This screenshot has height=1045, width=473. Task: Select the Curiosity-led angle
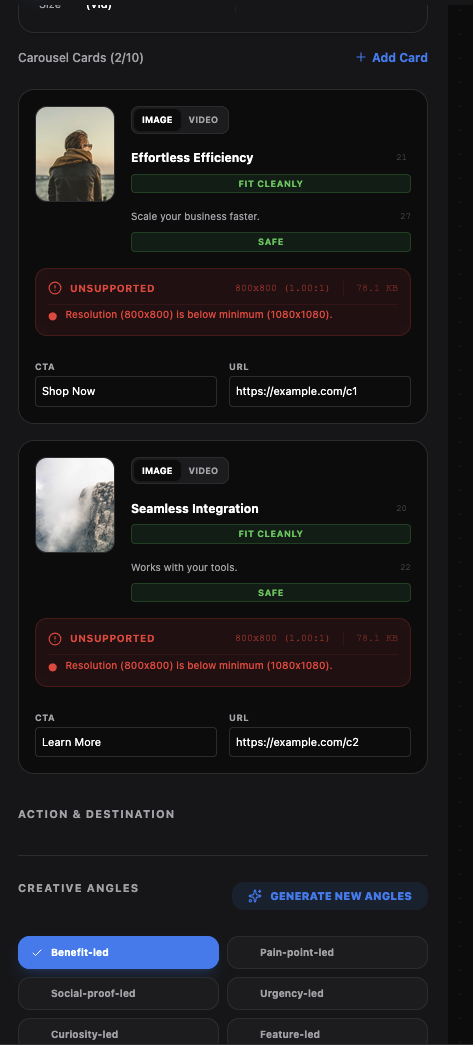pos(118,1034)
